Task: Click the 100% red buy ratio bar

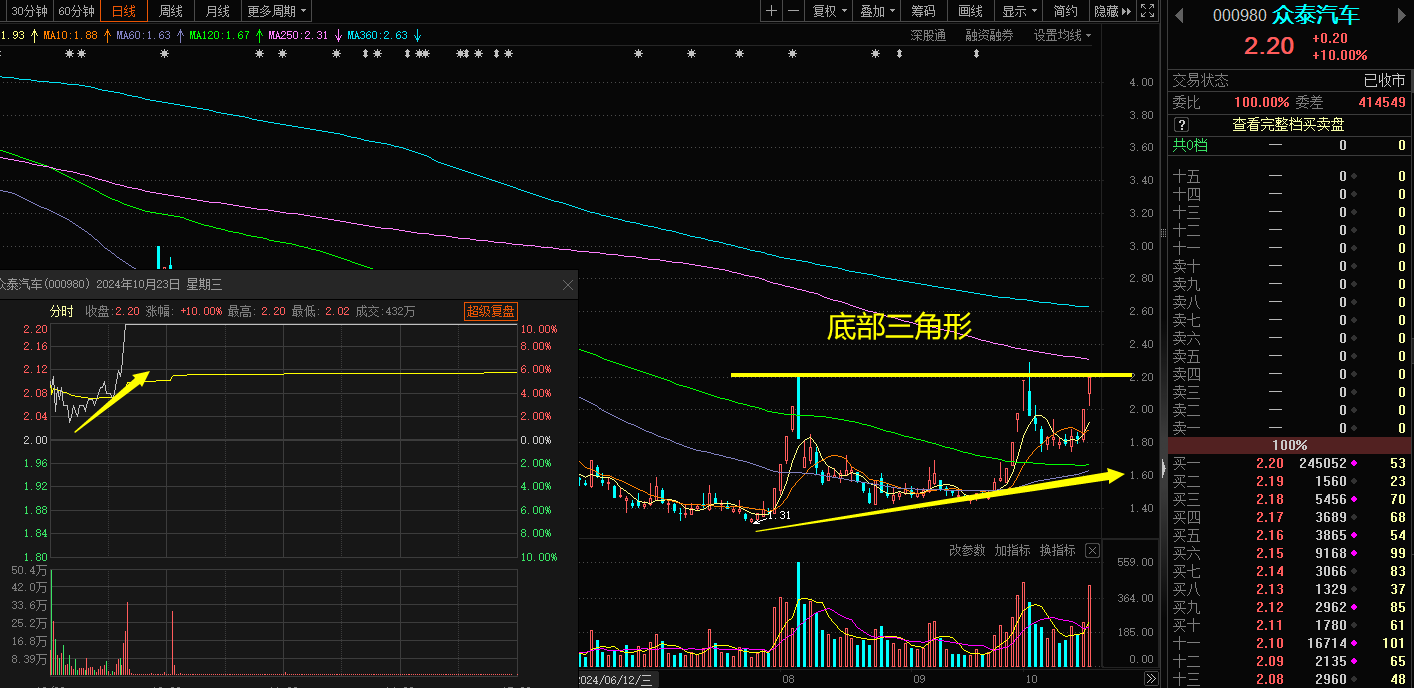Action: click(x=1289, y=445)
